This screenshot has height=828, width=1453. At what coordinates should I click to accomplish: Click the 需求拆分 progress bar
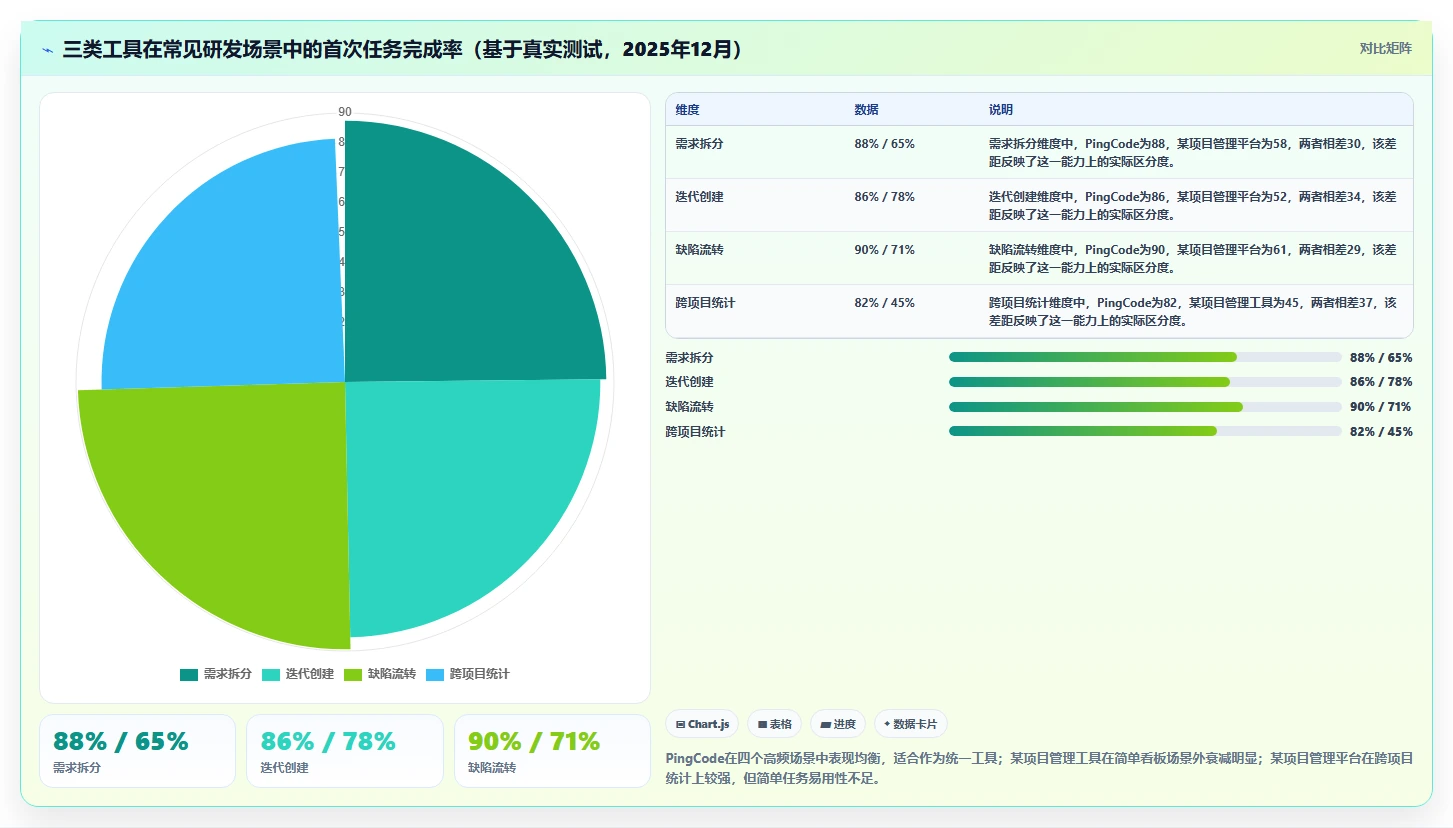coord(1145,357)
